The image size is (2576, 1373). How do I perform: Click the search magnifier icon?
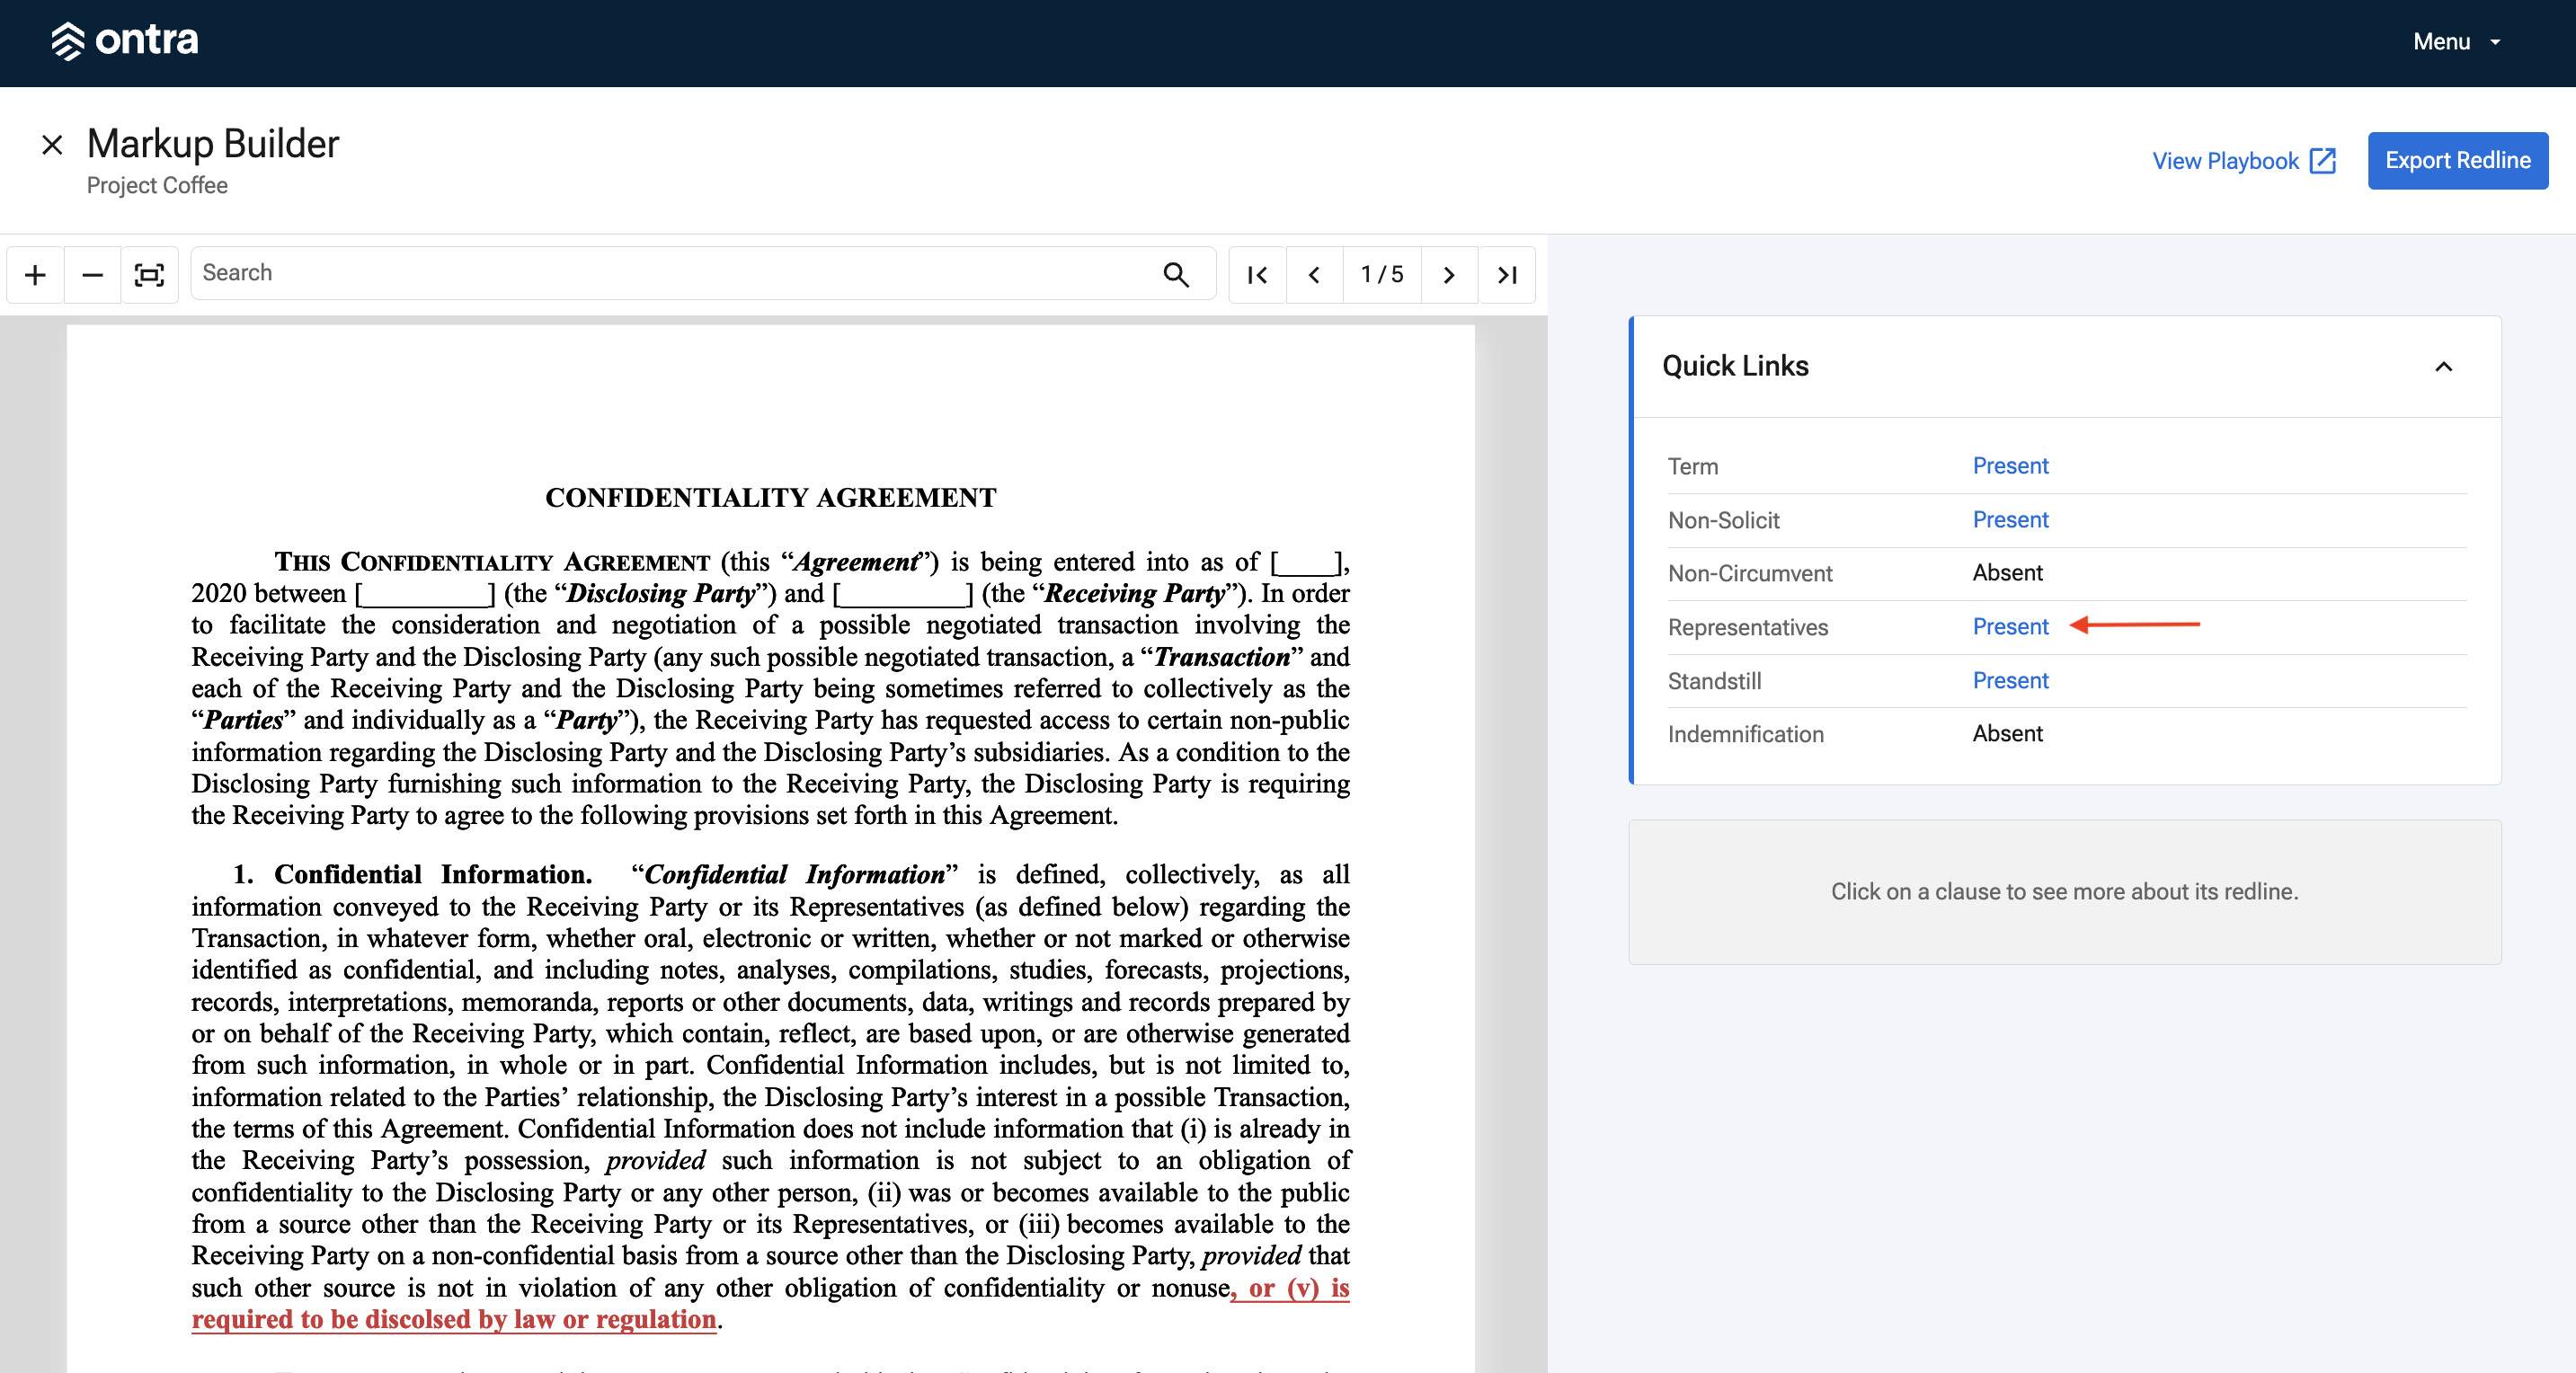click(1176, 274)
